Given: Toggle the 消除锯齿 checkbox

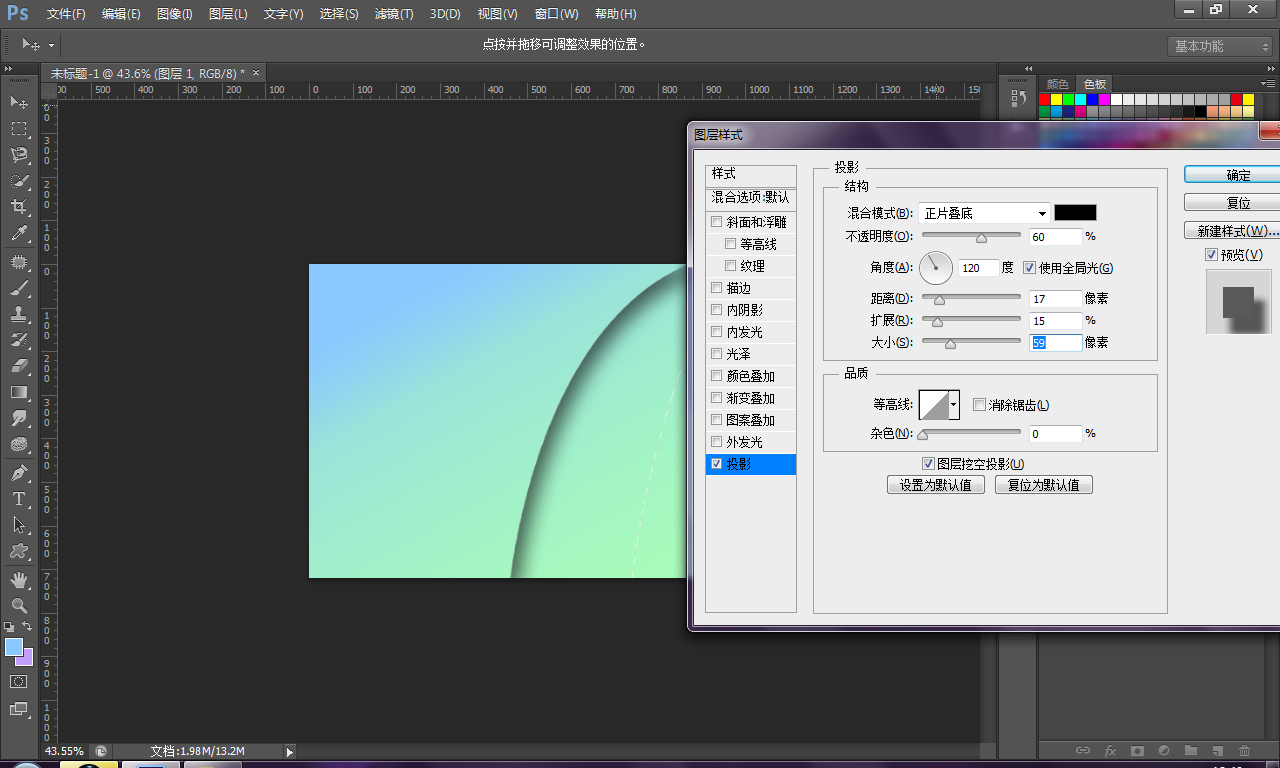Looking at the screenshot, I should [979, 405].
